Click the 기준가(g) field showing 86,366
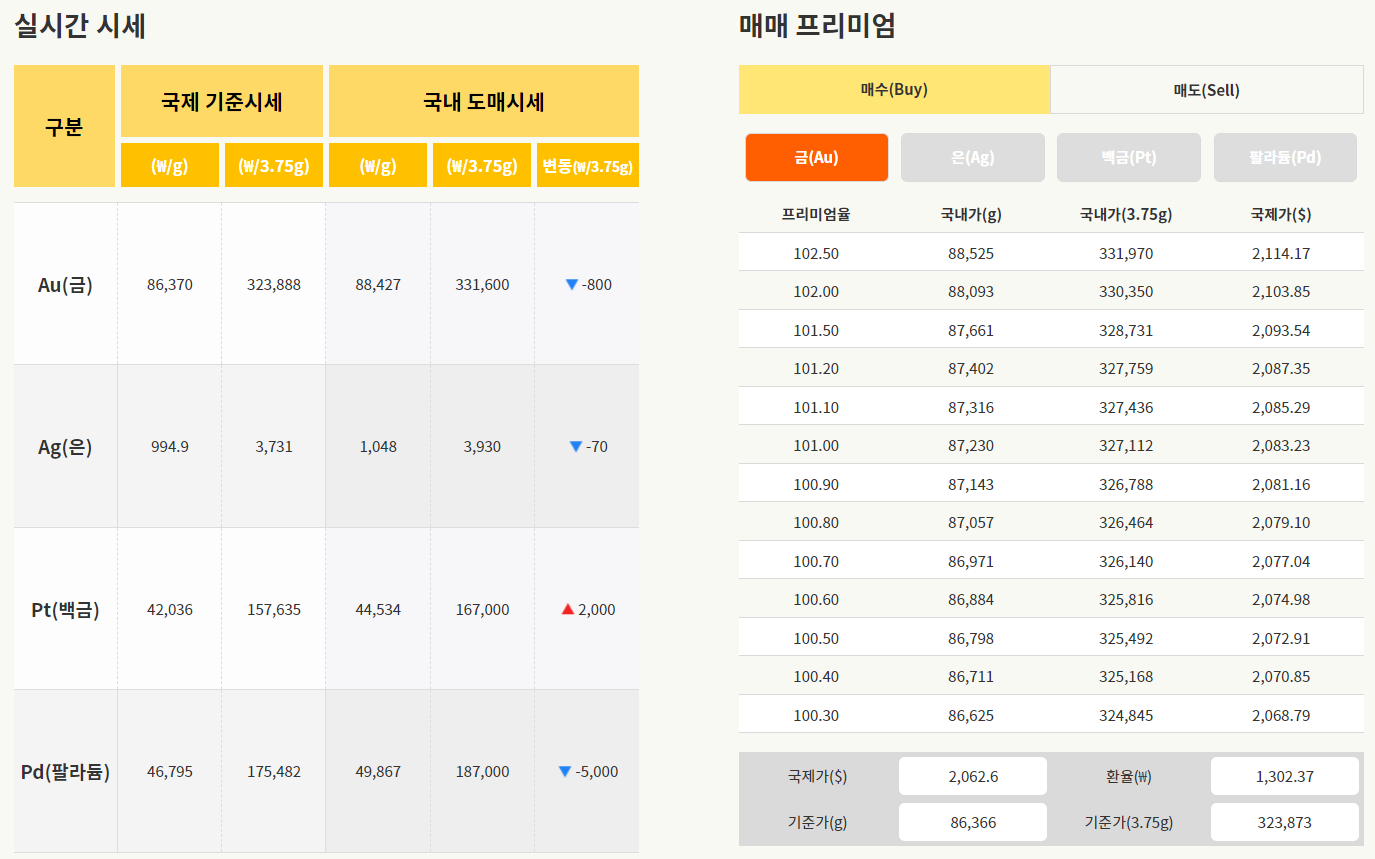This screenshot has width=1375, height=859. (x=973, y=822)
